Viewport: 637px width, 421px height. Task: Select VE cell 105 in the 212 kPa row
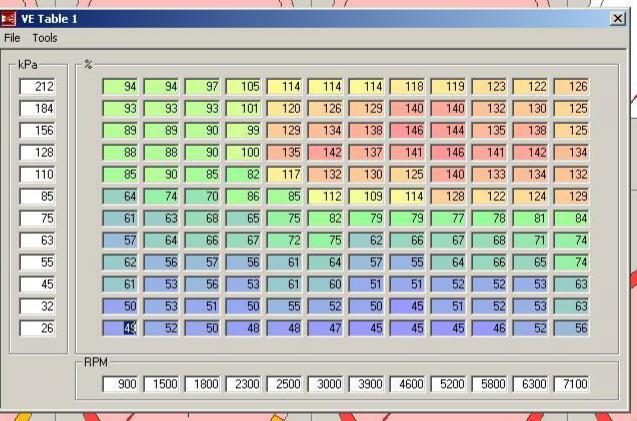tap(243, 87)
